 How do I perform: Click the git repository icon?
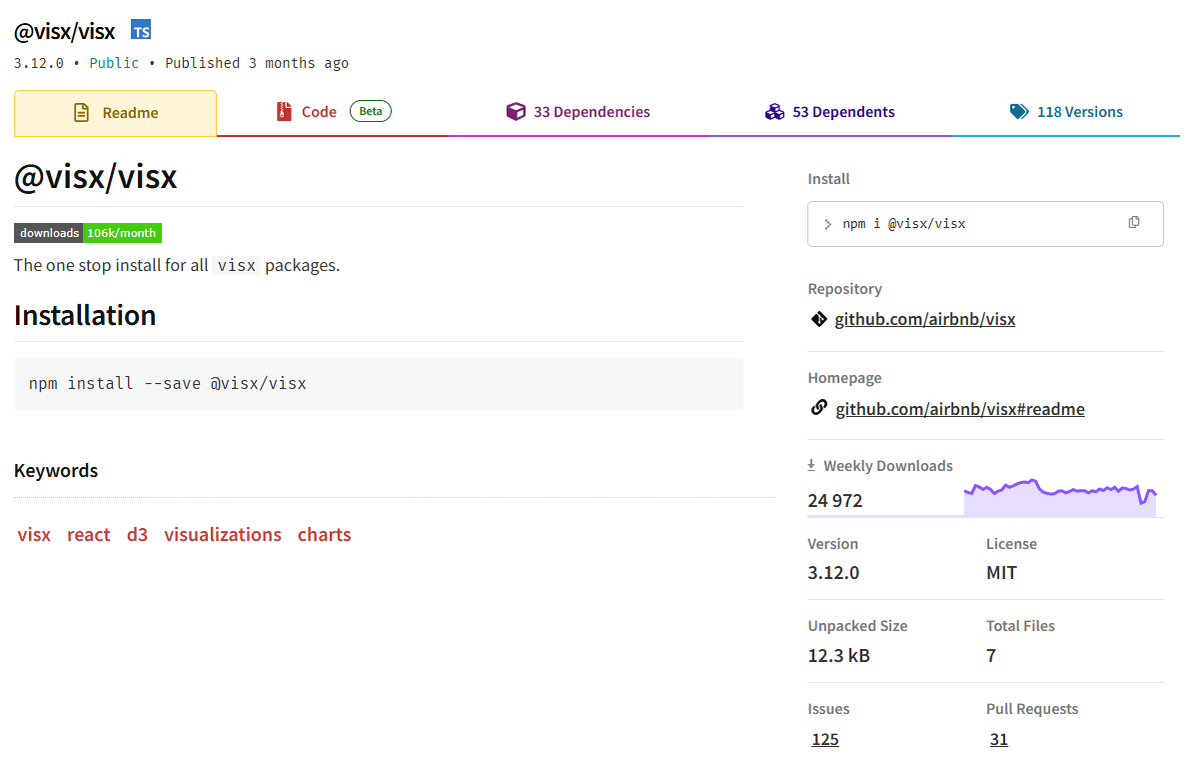point(819,320)
